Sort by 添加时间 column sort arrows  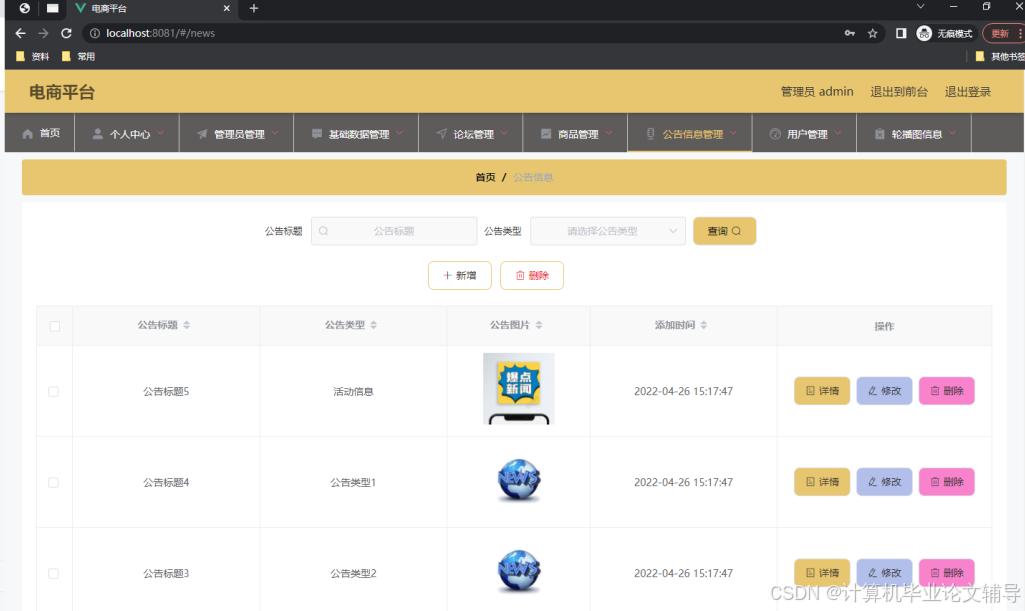point(704,325)
